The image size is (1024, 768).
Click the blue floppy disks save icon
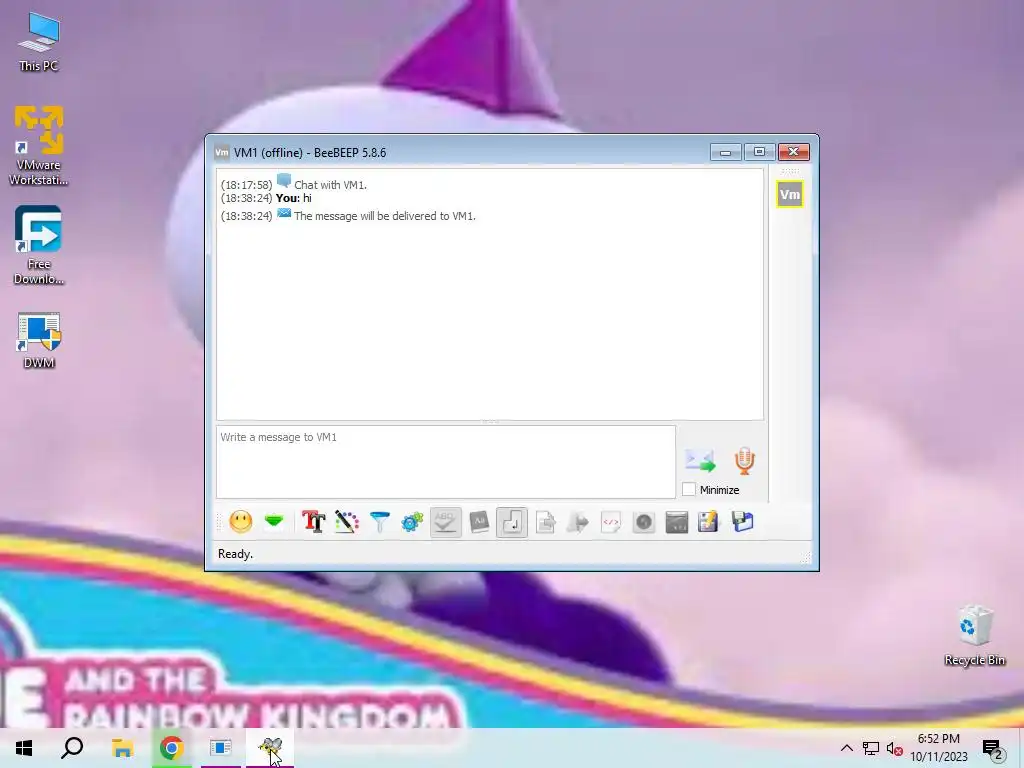coord(743,522)
